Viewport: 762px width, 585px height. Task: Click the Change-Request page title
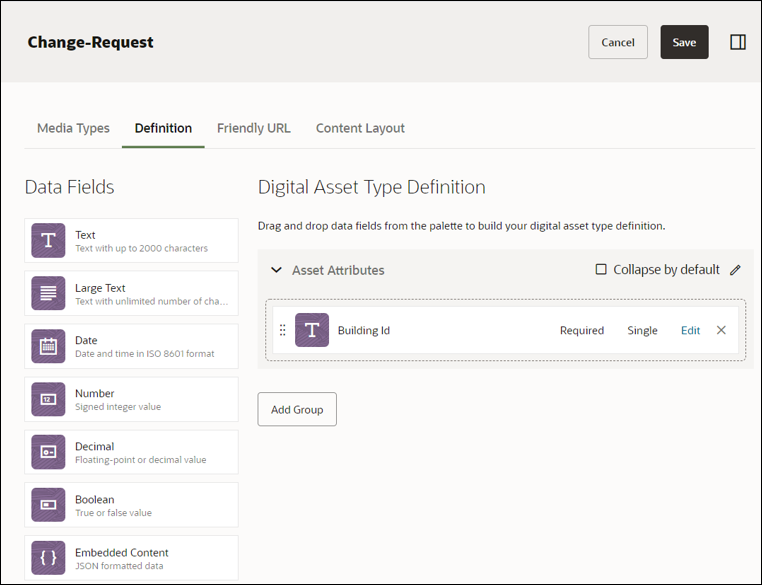pyautogui.click(x=90, y=42)
